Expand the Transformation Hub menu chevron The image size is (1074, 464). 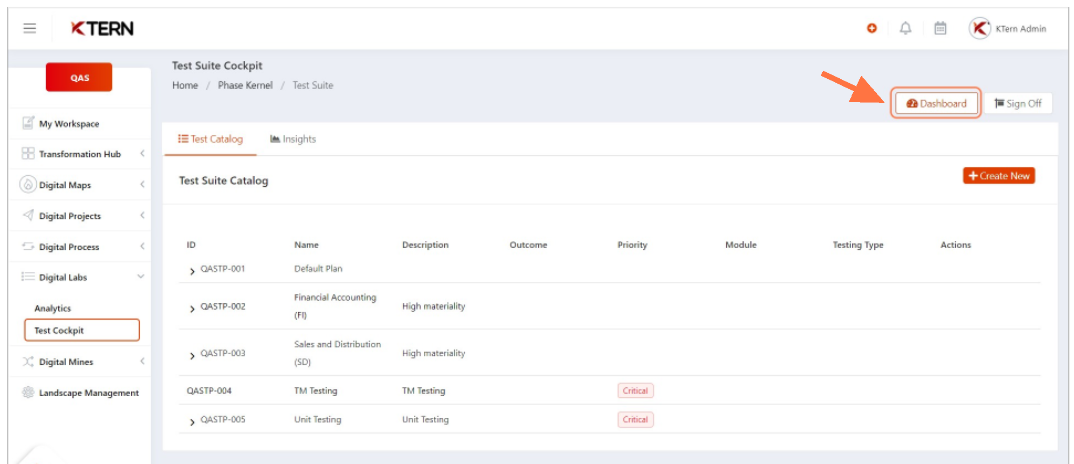(142, 154)
